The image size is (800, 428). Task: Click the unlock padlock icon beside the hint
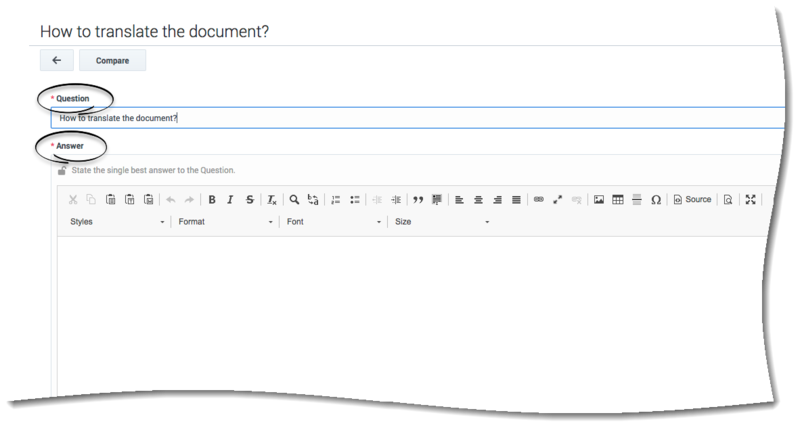(x=62, y=170)
